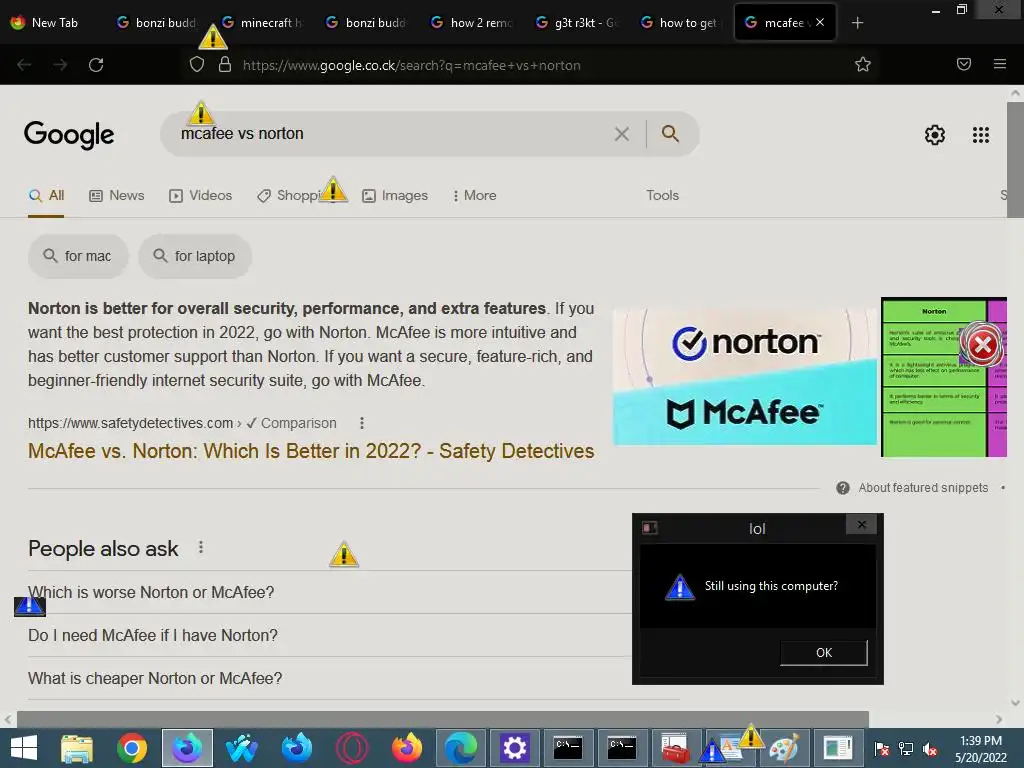Open the search Tools options

(x=662, y=195)
